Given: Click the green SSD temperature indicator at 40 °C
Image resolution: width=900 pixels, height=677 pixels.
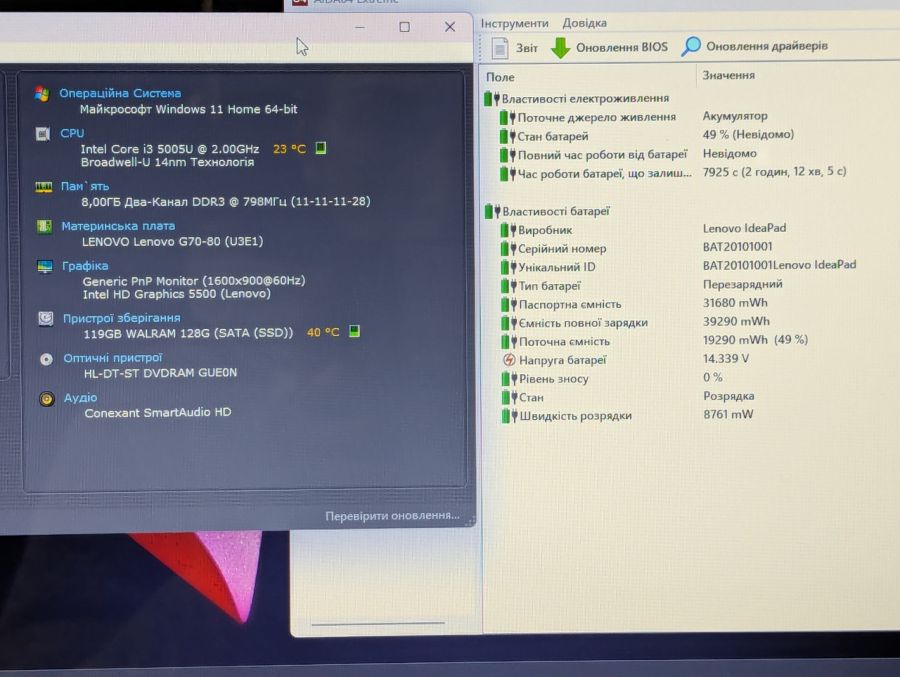Looking at the screenshot, I should [355, 331].
